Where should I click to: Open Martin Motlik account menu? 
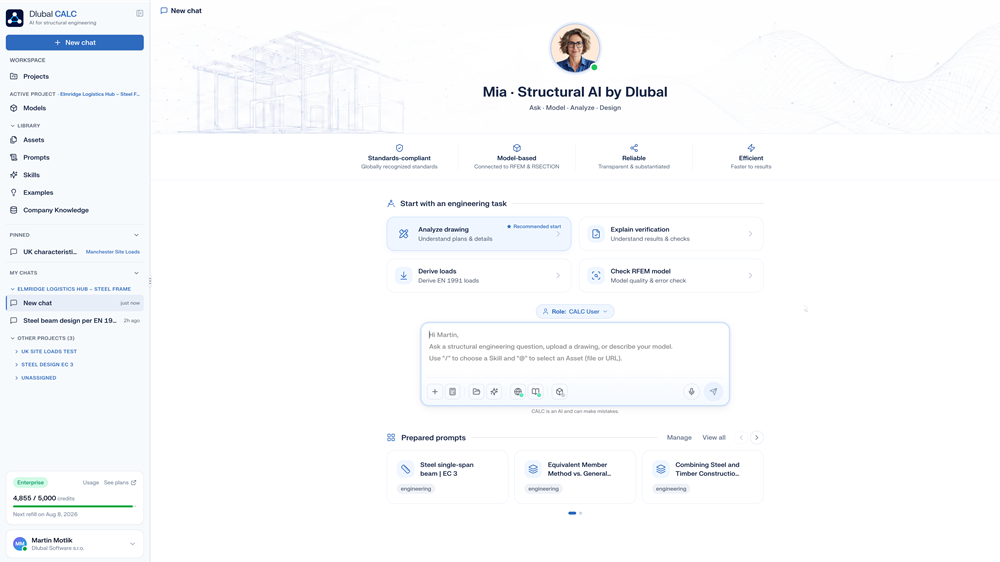tap(75, 544)
